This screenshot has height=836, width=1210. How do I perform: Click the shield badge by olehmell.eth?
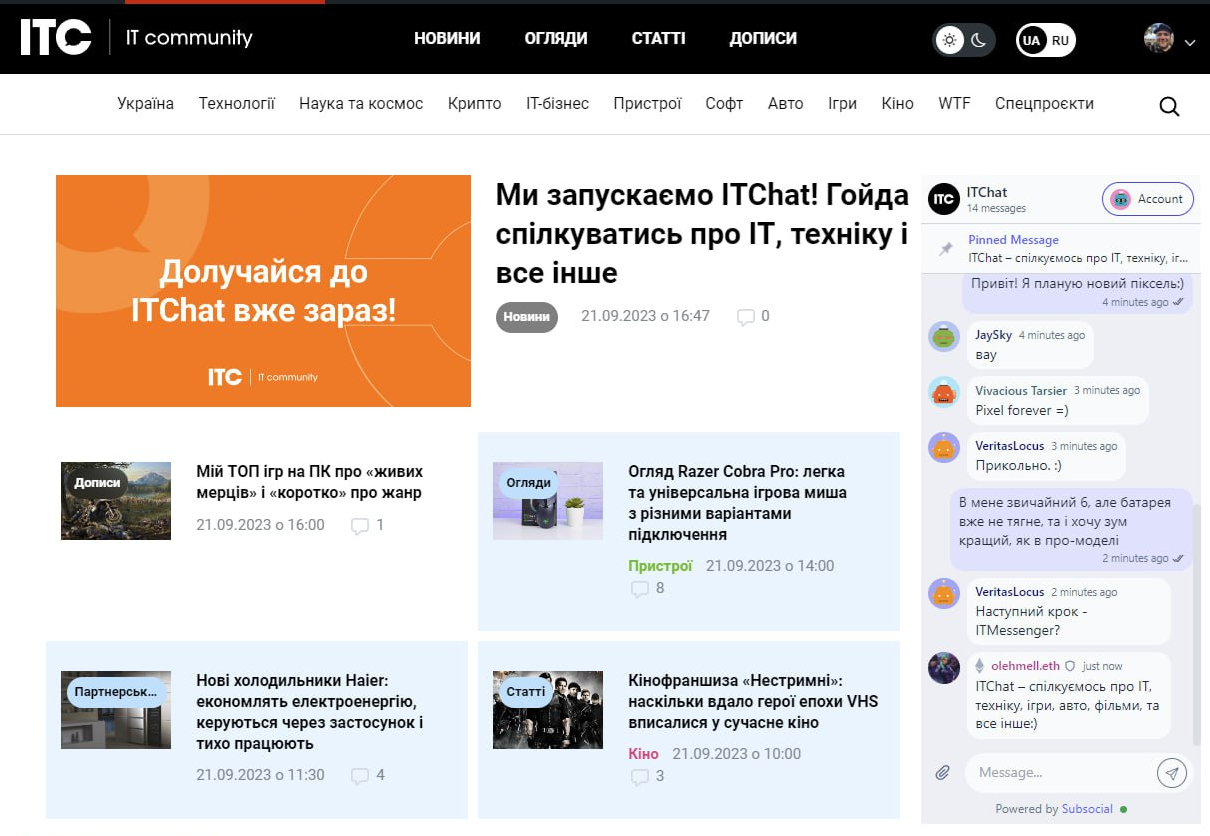point(1069,666)
